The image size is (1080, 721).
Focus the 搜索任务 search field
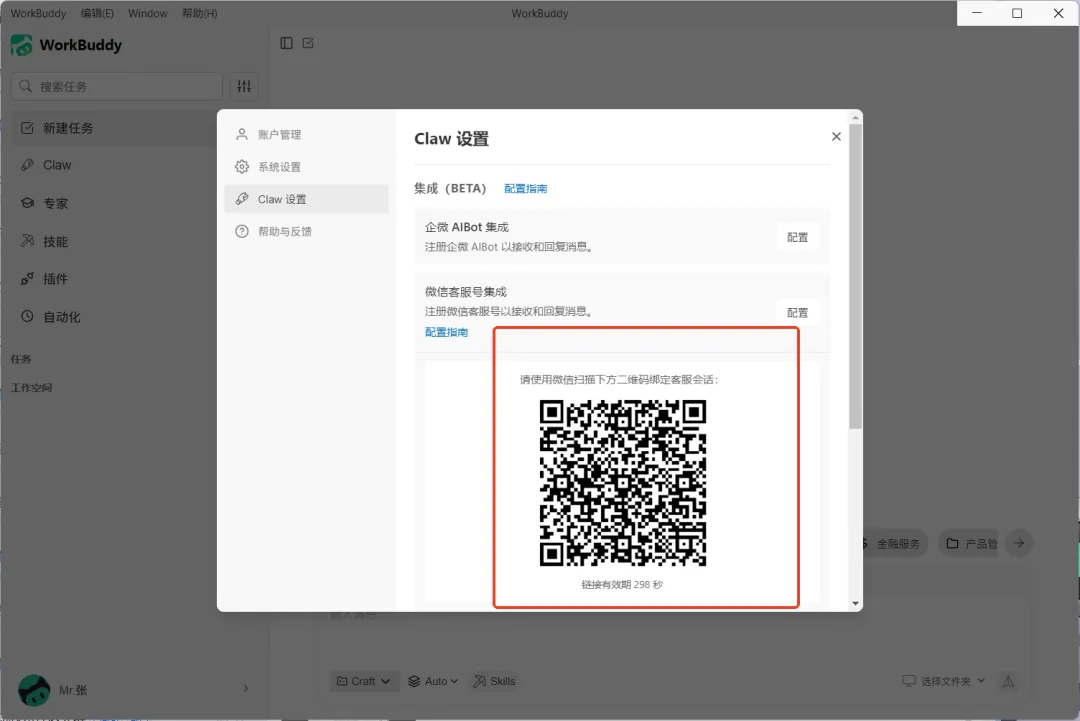point(117,86)
